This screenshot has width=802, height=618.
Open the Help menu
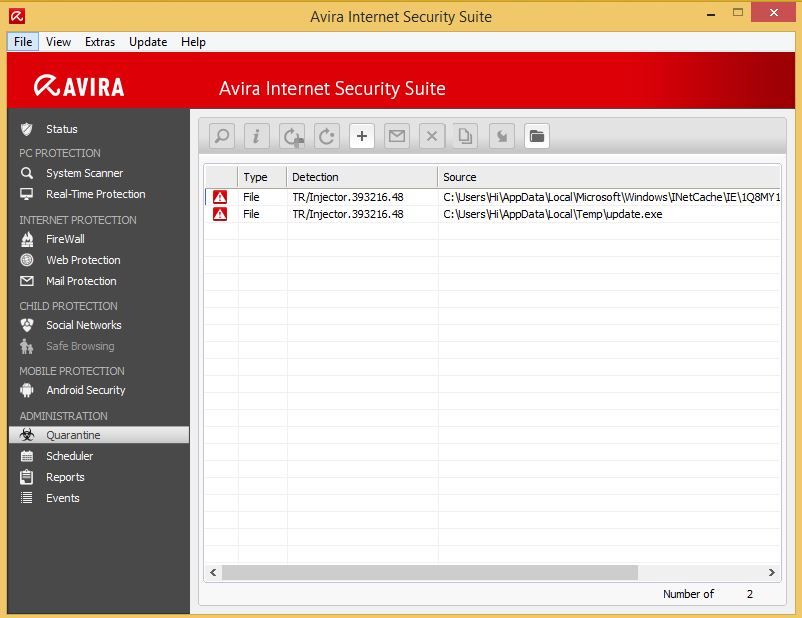193,42
